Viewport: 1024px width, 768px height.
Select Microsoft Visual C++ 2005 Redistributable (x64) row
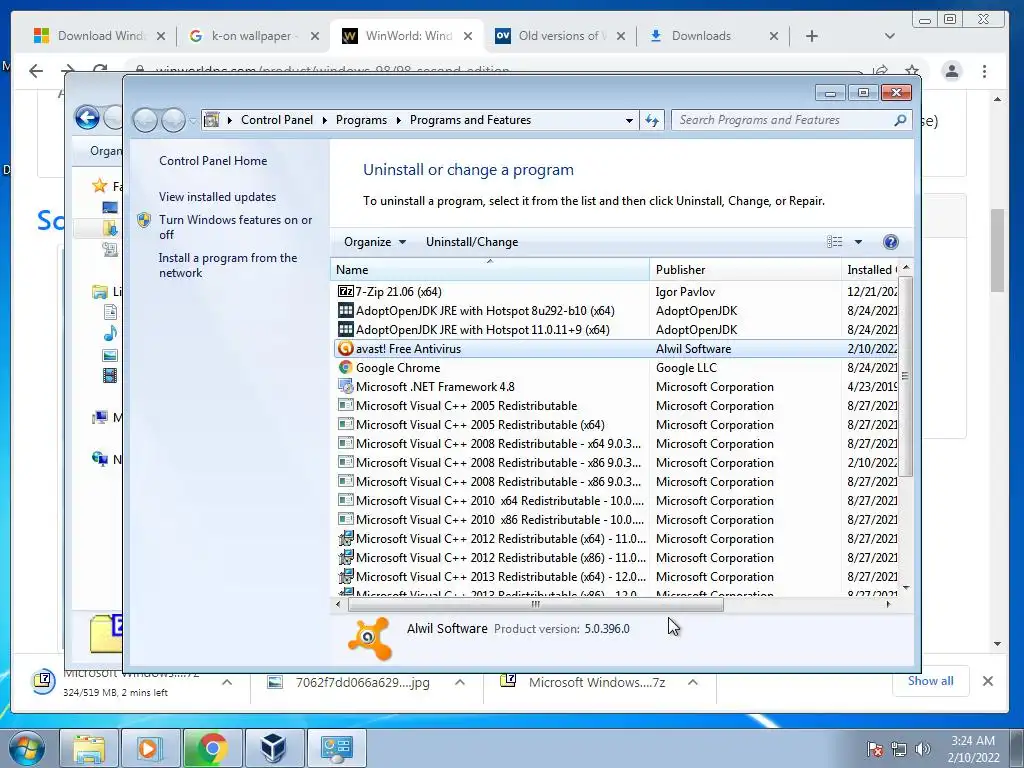(x=614, y=424)
